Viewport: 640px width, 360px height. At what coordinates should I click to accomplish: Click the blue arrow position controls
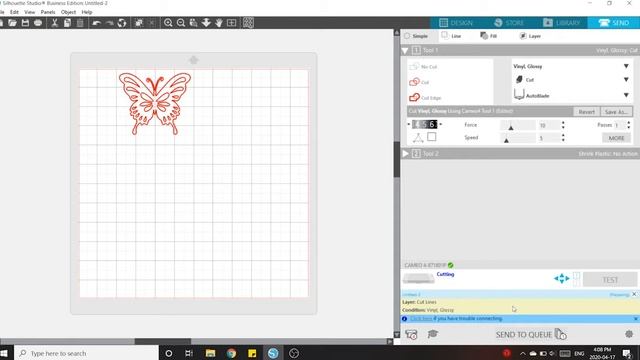562,279
